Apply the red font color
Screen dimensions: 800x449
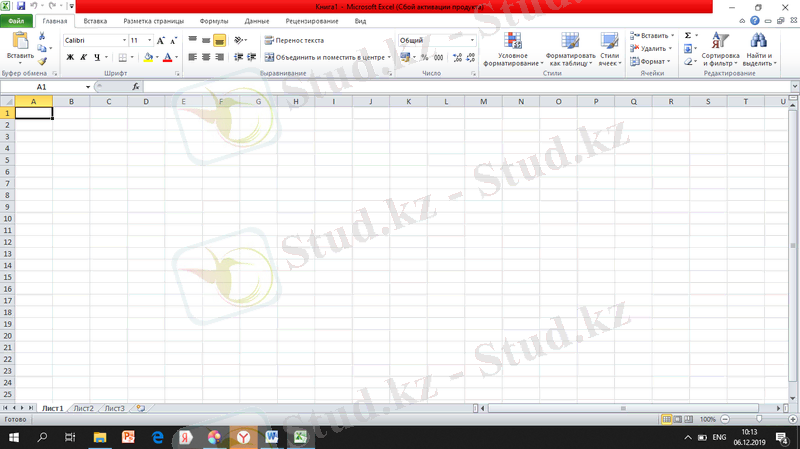coord(167,57)
